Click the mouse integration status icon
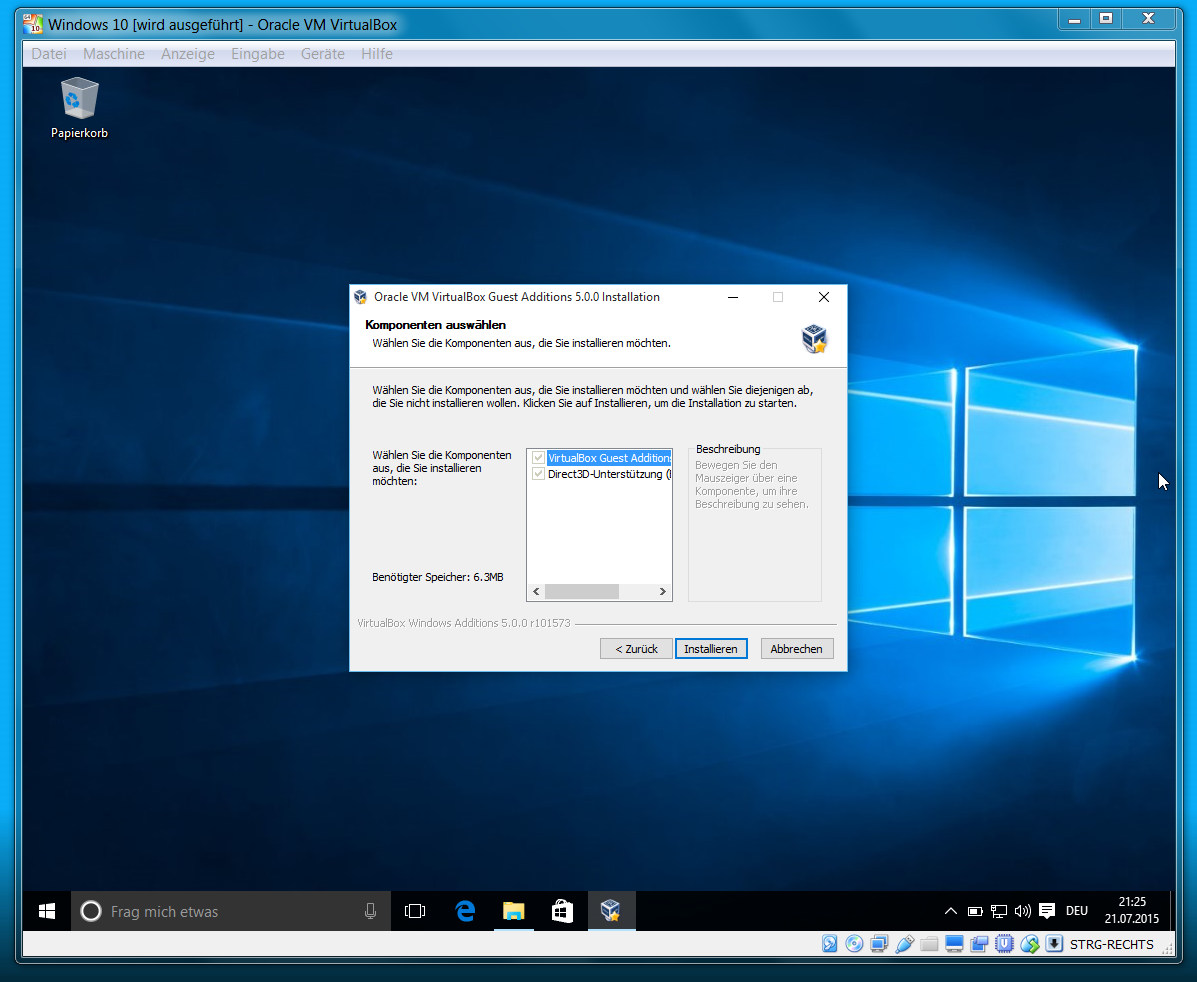 pos(1030,944)
